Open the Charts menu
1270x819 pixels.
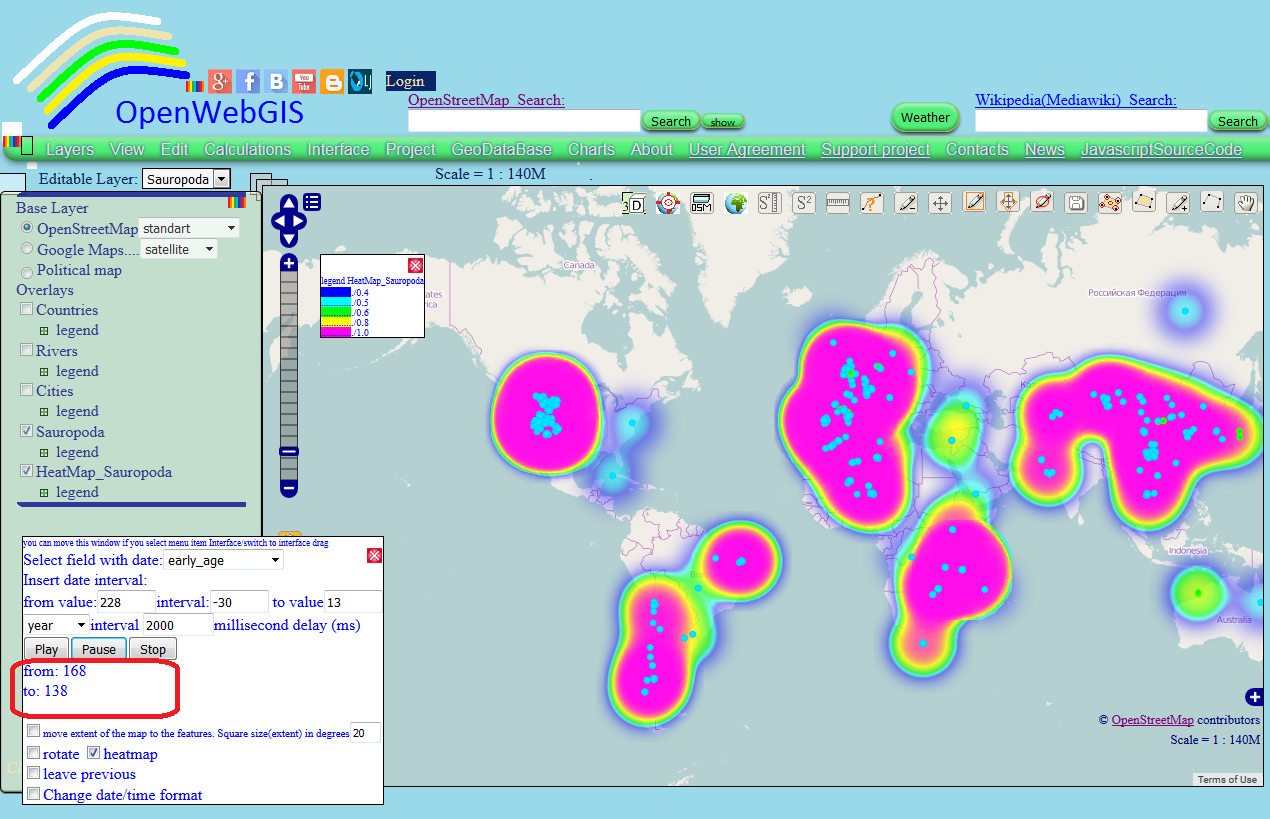click(591, 149)
